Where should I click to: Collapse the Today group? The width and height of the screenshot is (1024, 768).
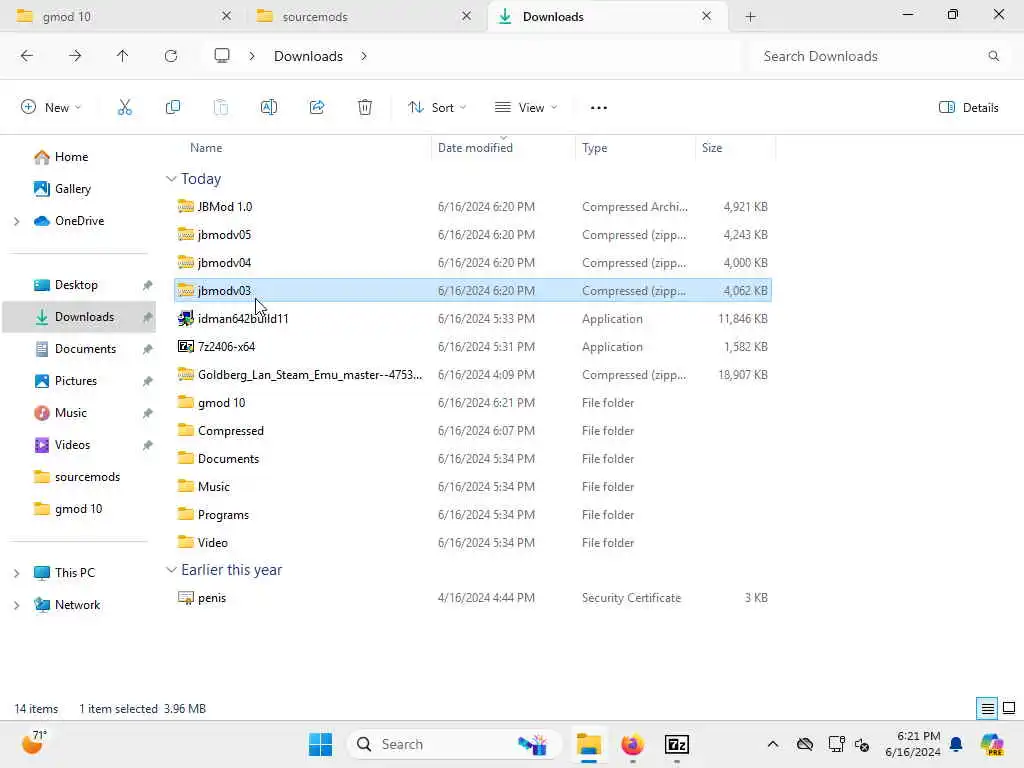171,179
